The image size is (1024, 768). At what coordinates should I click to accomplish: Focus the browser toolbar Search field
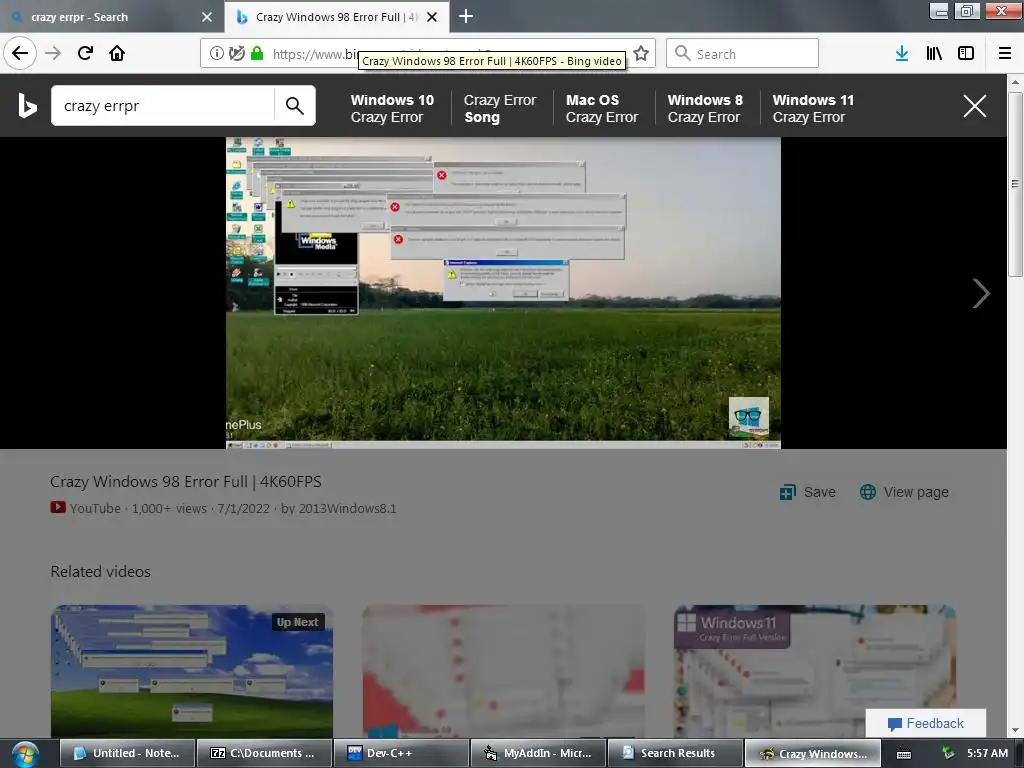[743, 54]
